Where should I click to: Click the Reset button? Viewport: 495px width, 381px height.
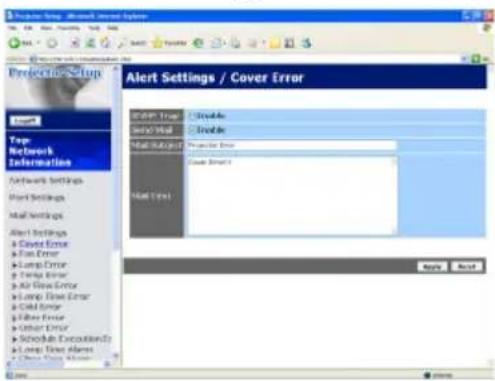(467, 266)
